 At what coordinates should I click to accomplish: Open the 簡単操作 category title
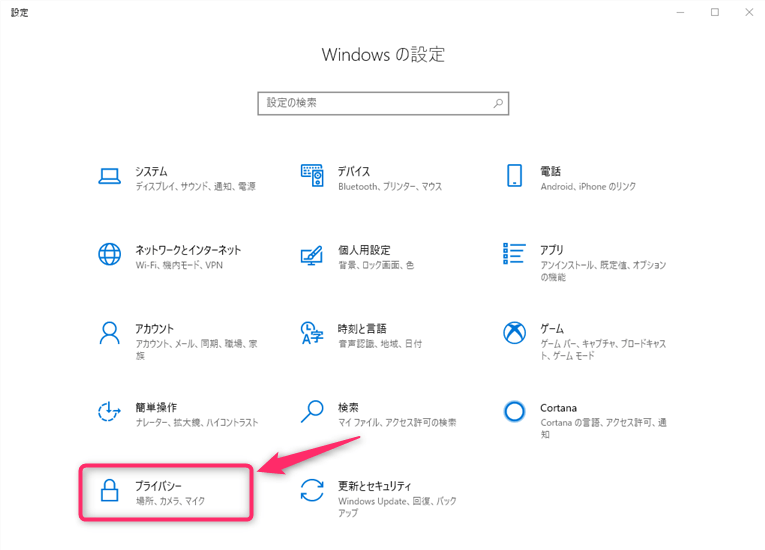[156, 407]
